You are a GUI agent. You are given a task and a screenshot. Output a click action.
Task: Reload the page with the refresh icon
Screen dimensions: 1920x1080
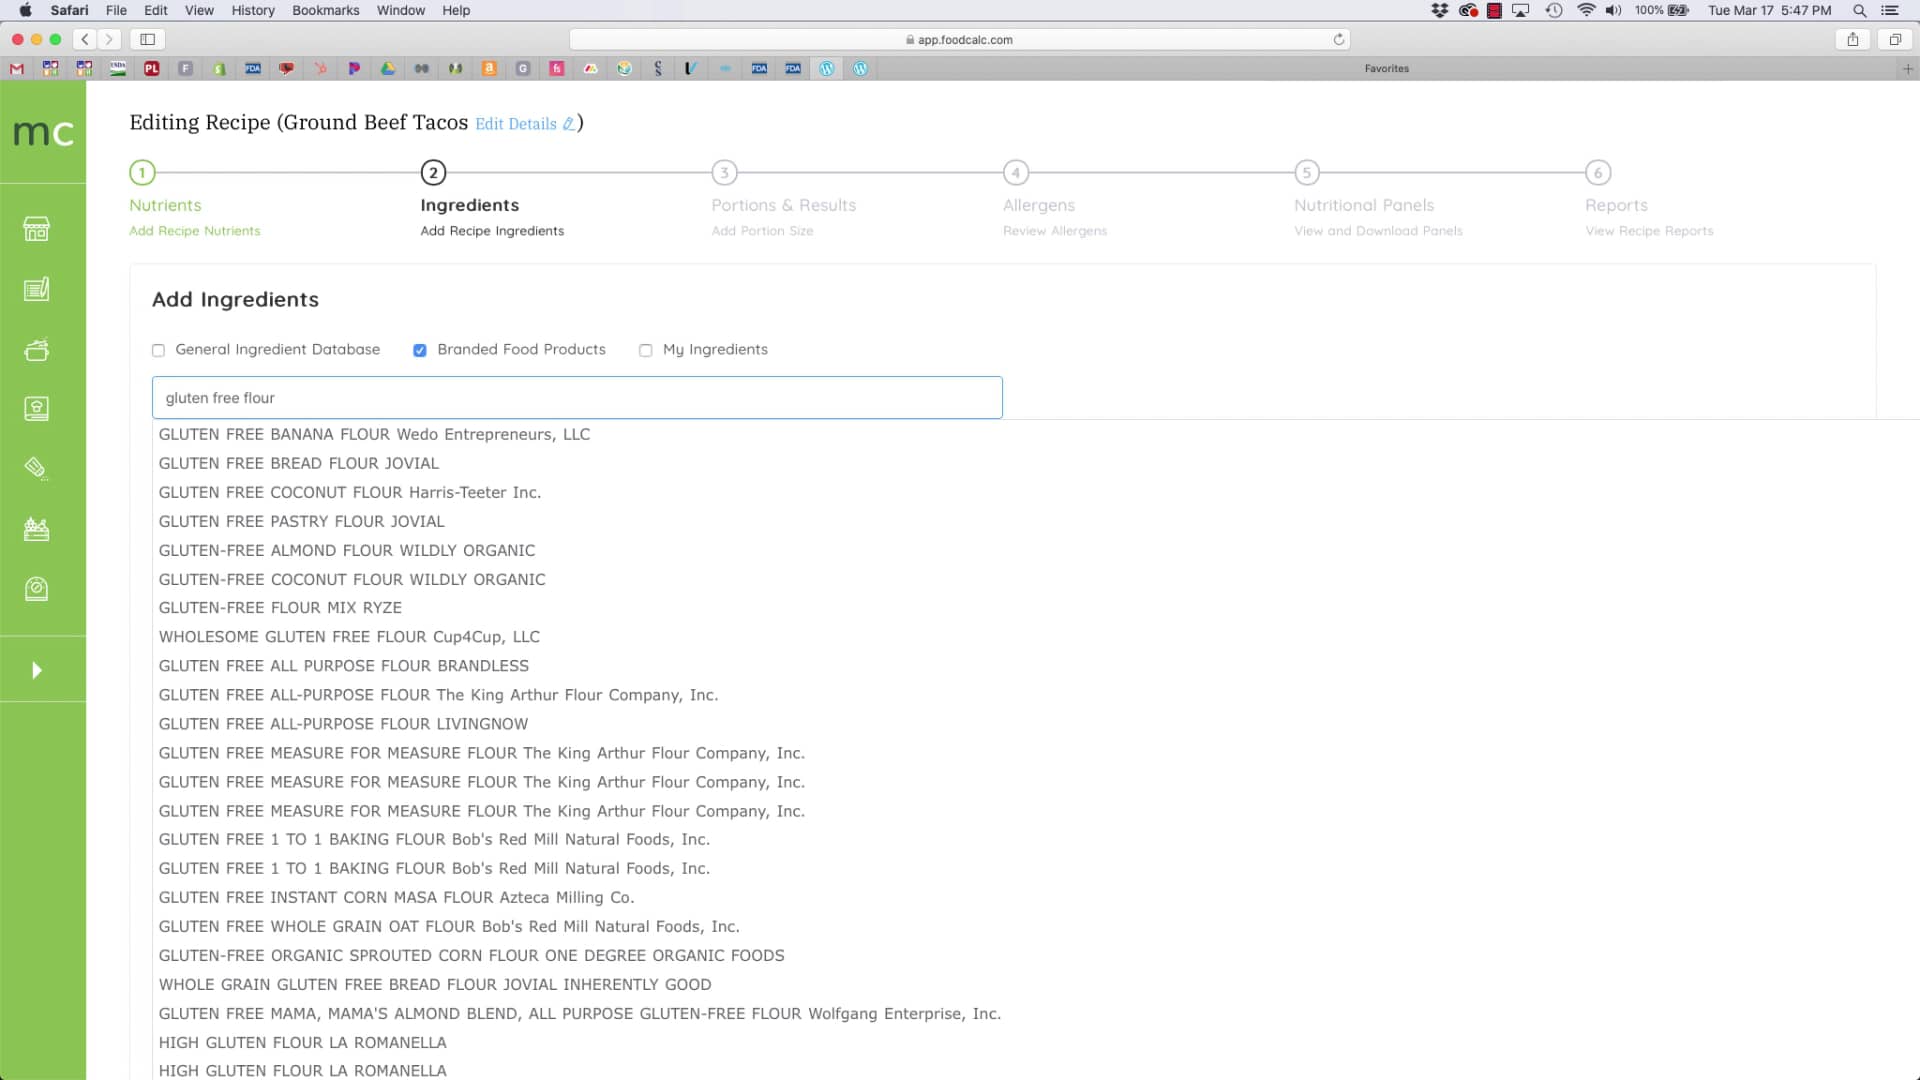pos(1338,39)
